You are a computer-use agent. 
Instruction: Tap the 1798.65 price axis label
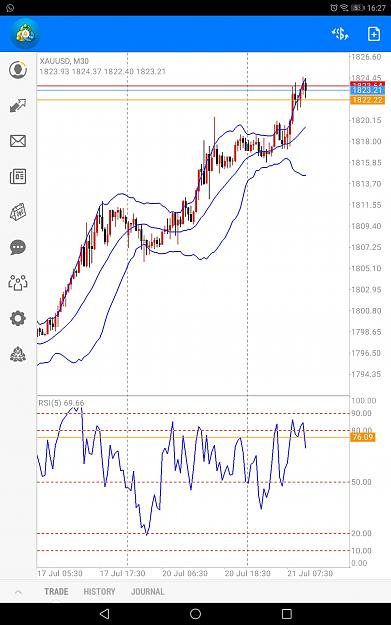pyautogui.click(x=366, y=332)
